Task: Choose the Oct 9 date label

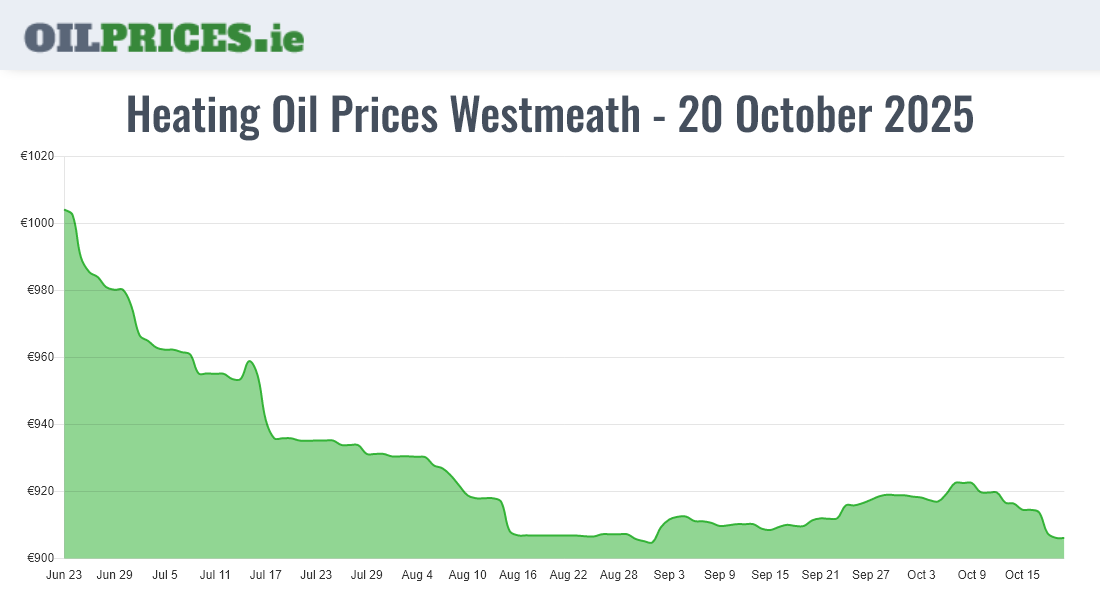Action: coord(971,575)
